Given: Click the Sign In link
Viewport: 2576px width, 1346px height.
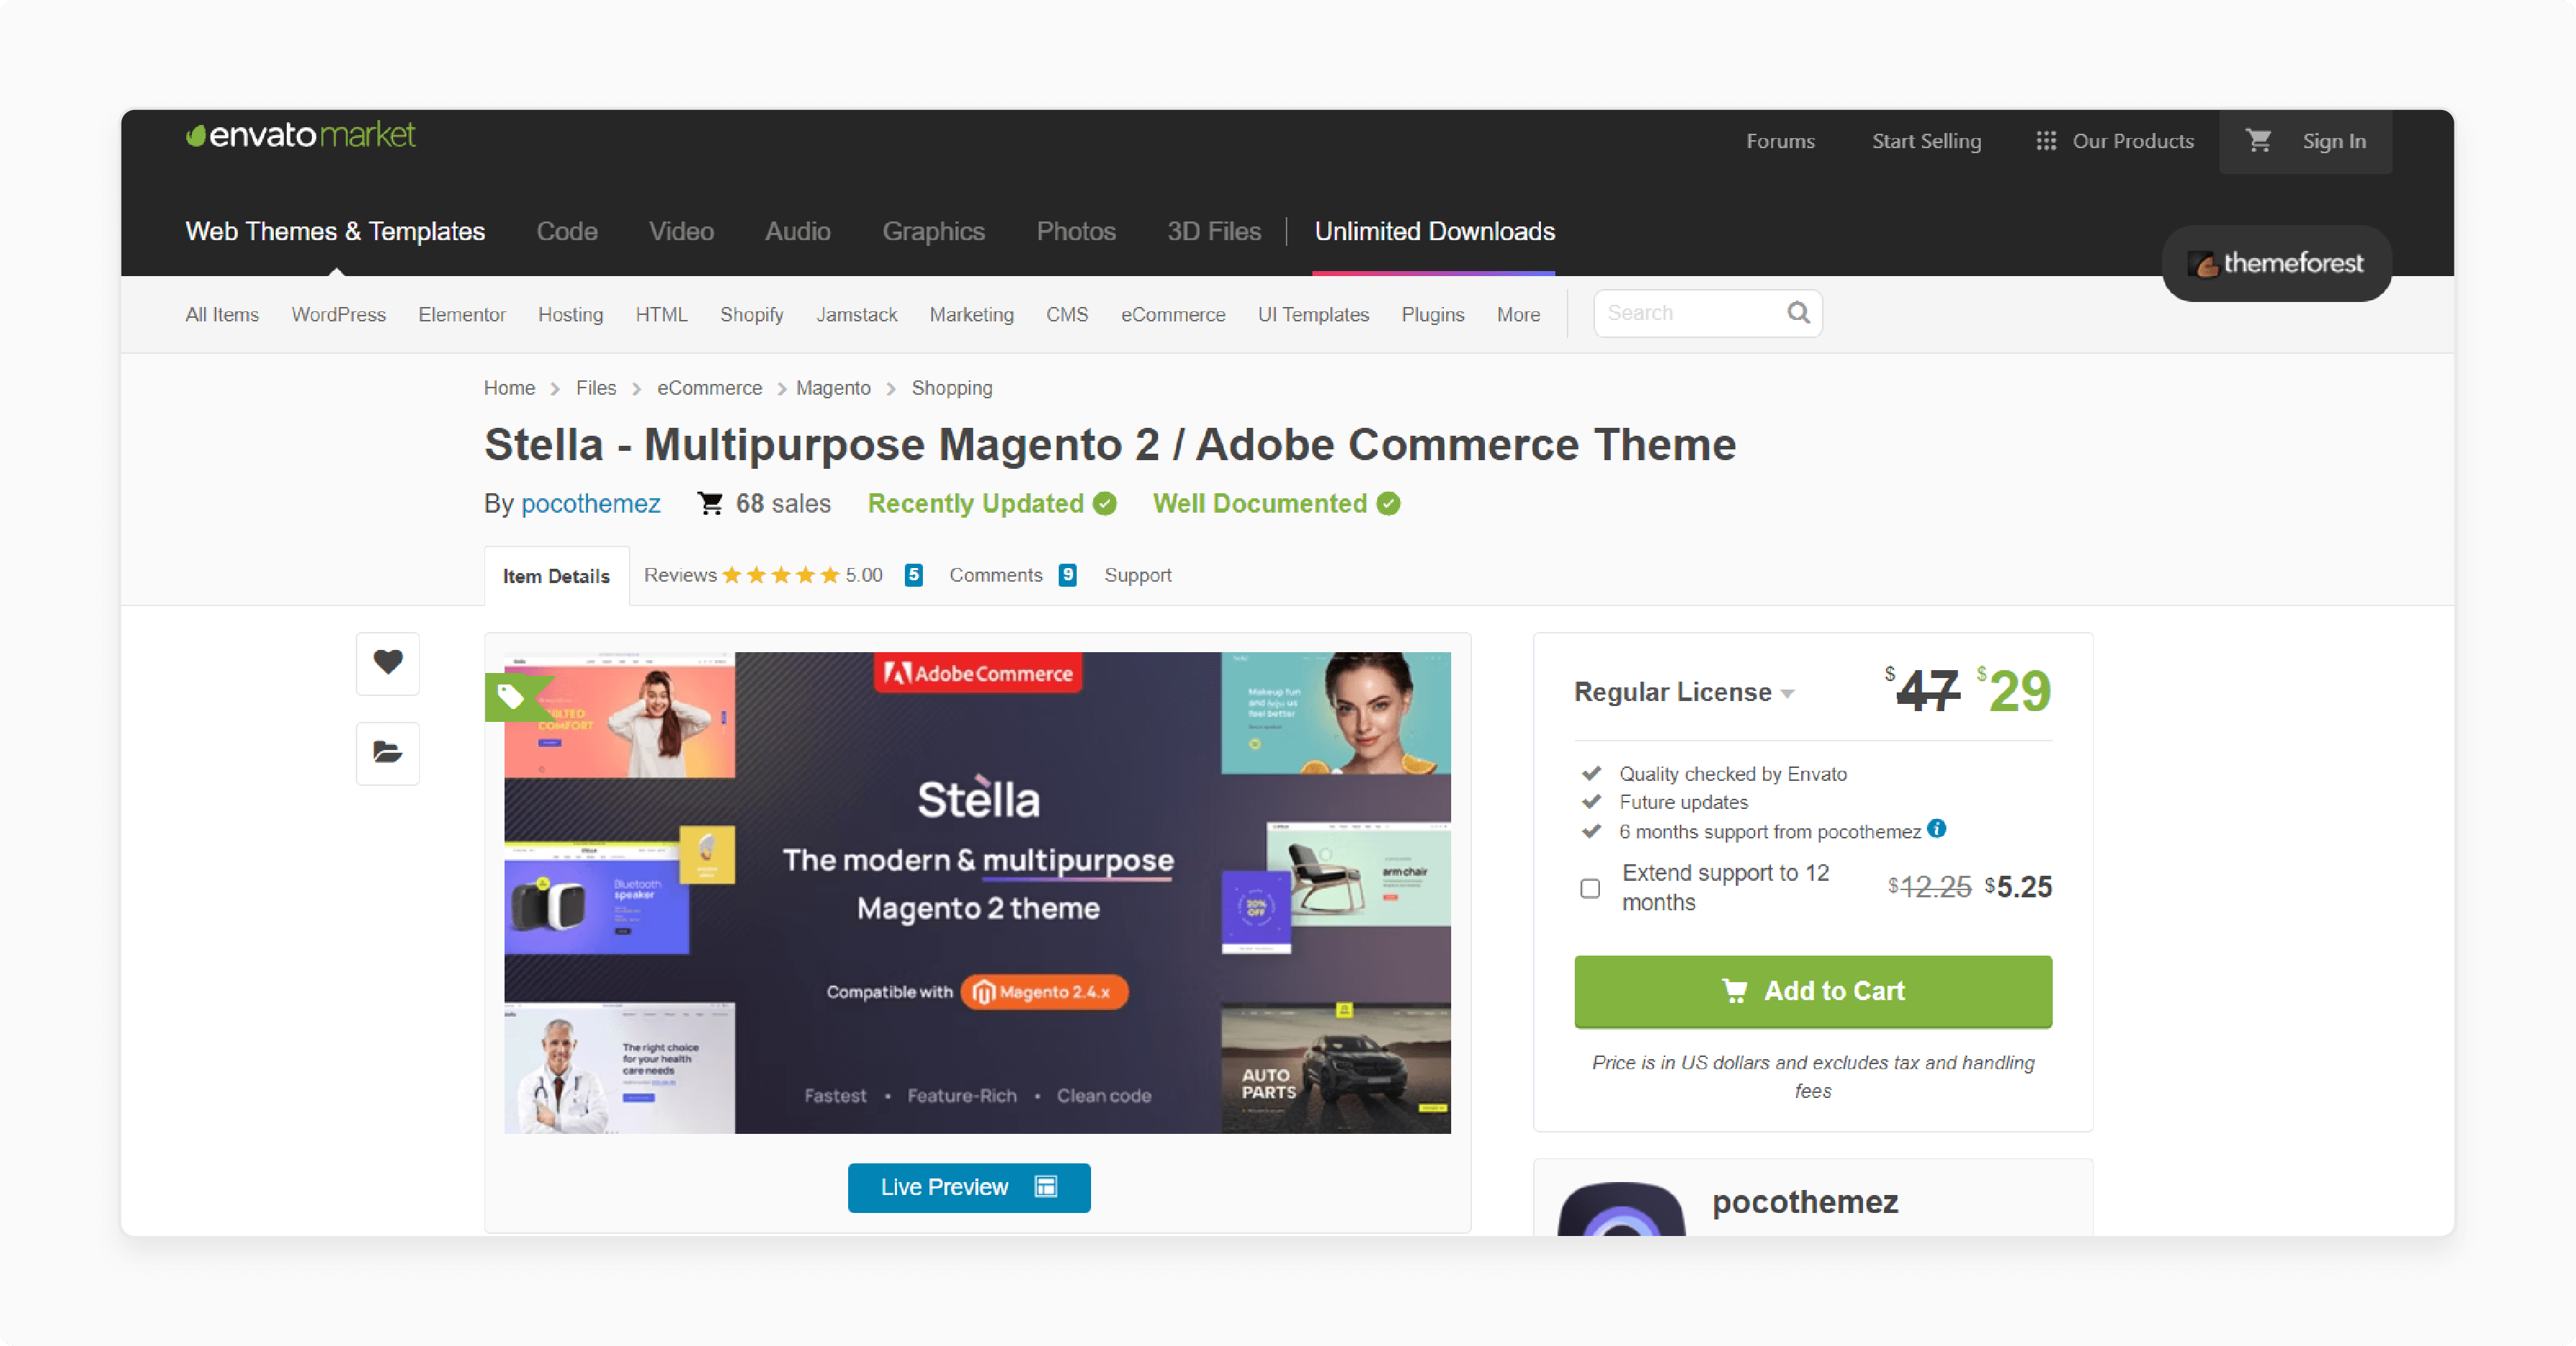Looking at the screenshot, I should (2334, 141).
